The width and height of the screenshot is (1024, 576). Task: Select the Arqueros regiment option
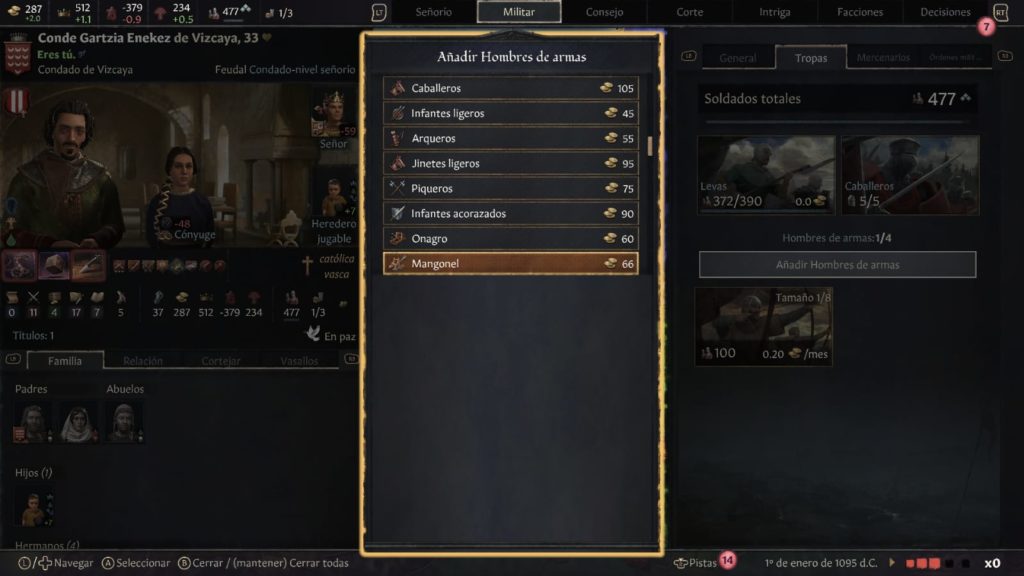[511, 138]
